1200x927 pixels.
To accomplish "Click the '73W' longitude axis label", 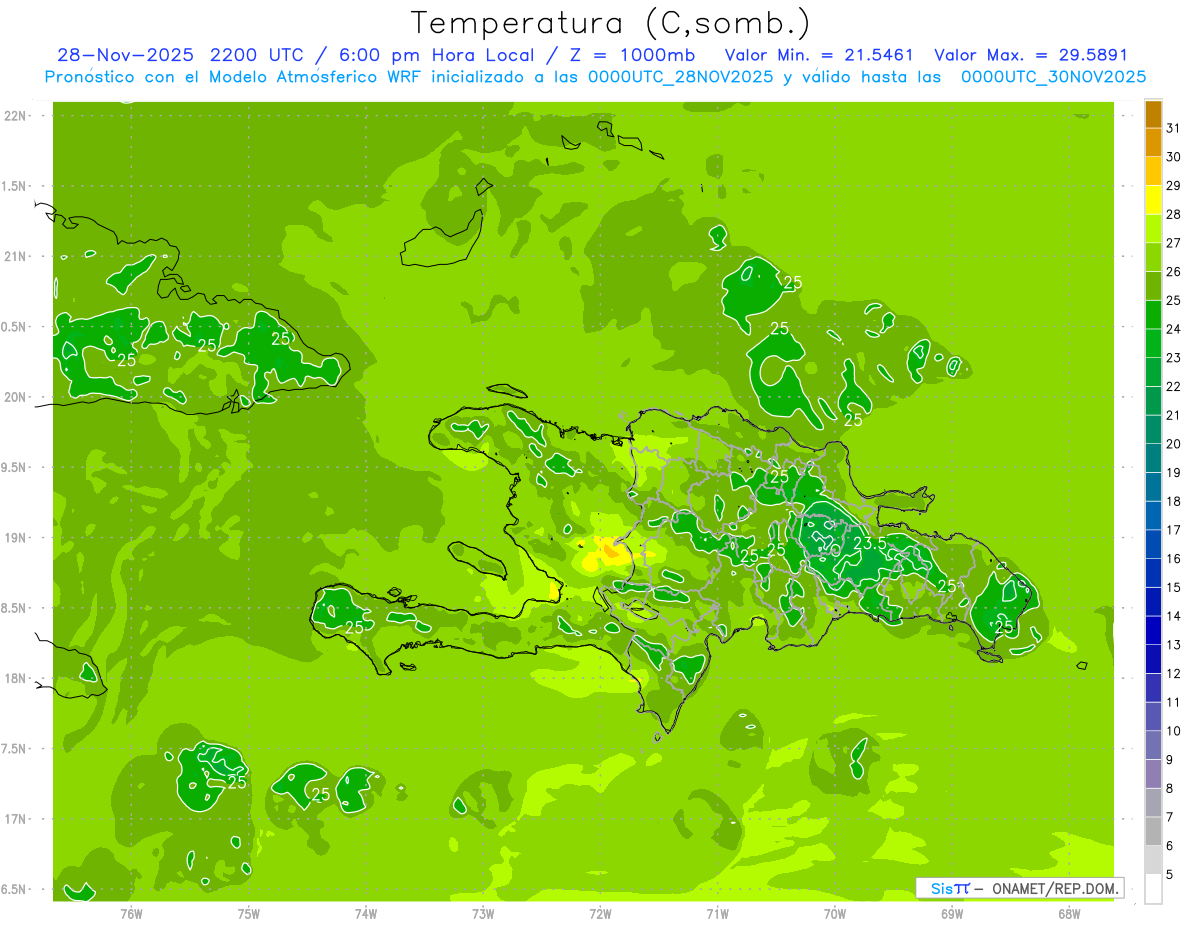I will click(483, 914).
